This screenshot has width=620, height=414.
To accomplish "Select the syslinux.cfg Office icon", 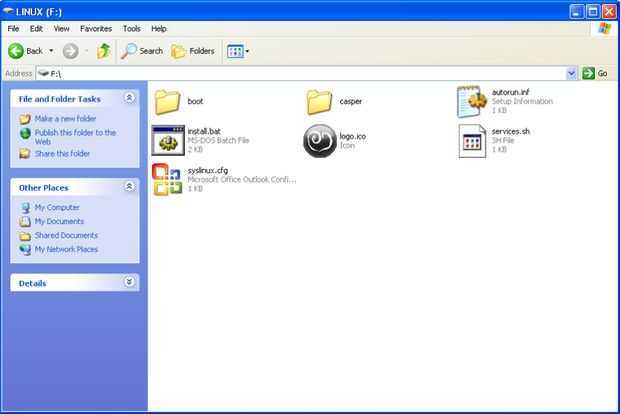I will click(167, 180).
